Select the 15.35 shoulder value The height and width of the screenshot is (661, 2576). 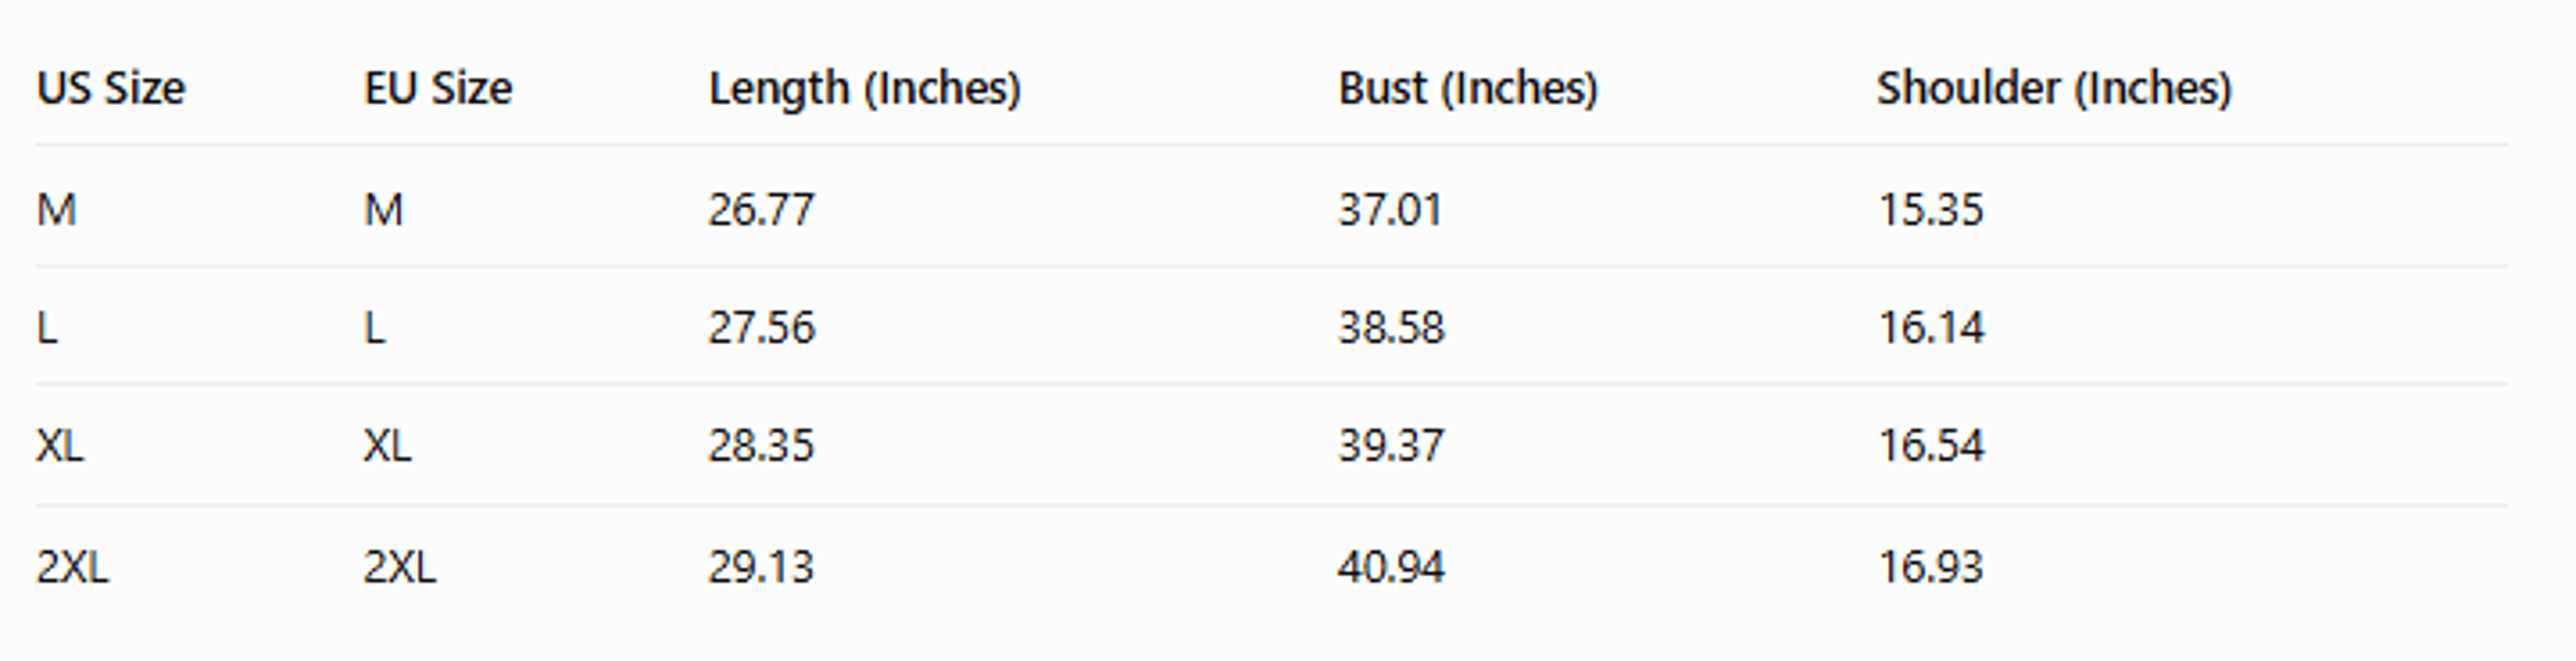pyautogui.click(x=1930, y=210)
